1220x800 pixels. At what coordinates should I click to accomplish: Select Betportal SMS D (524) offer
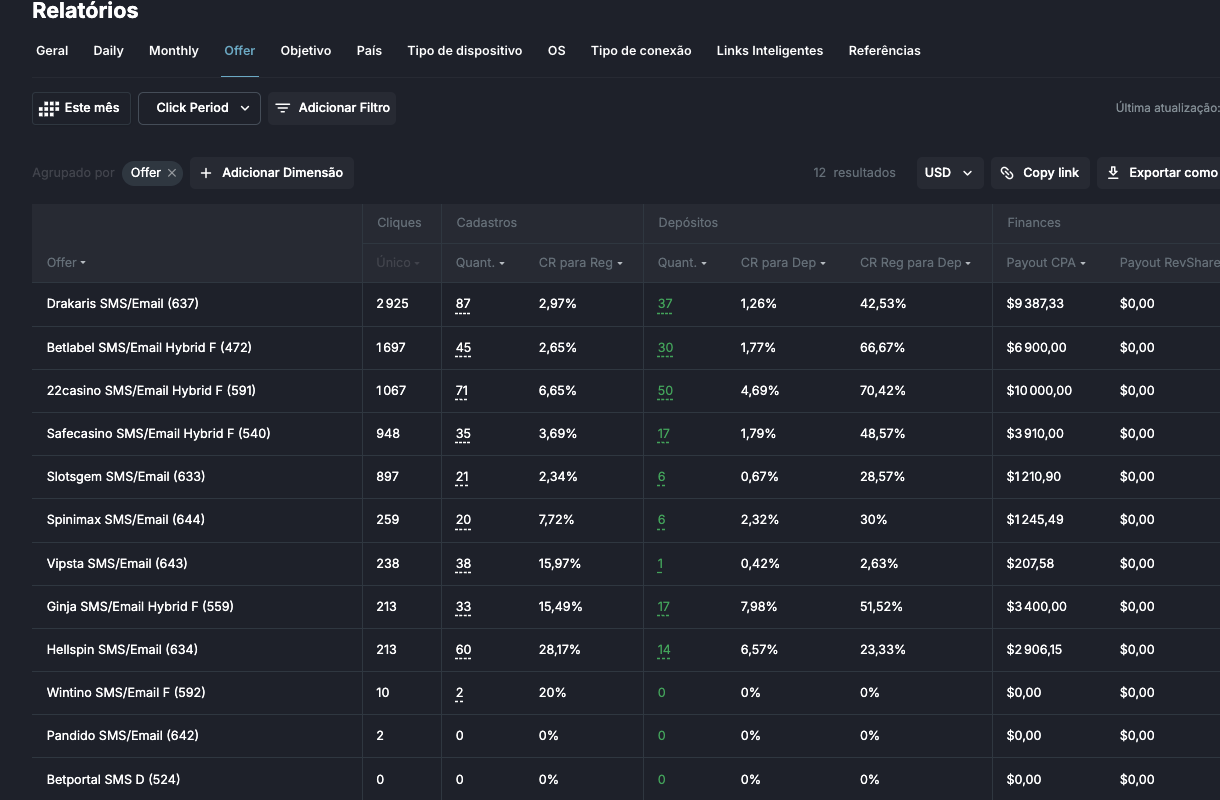pos(114,780)
